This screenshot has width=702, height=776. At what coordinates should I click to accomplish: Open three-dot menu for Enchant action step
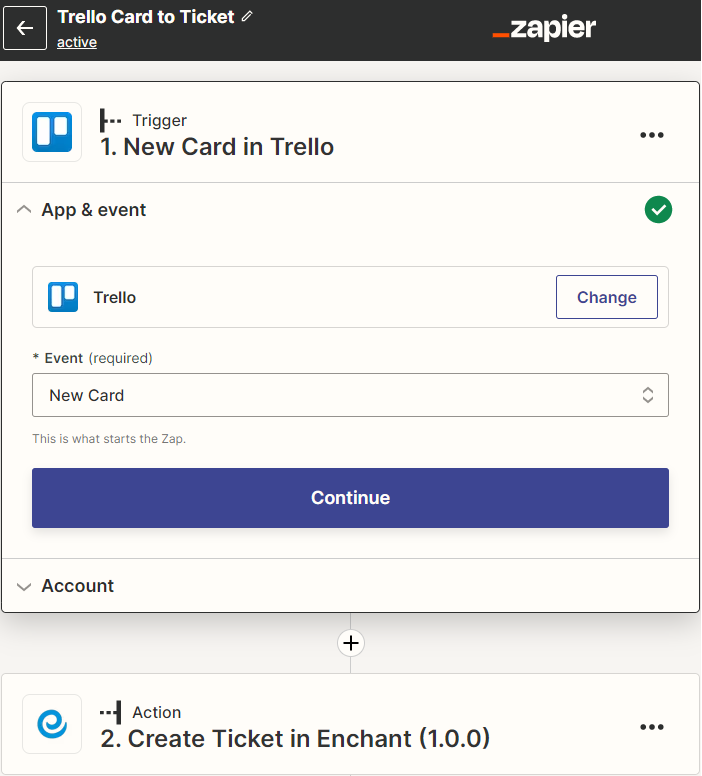tap(652, 727)
